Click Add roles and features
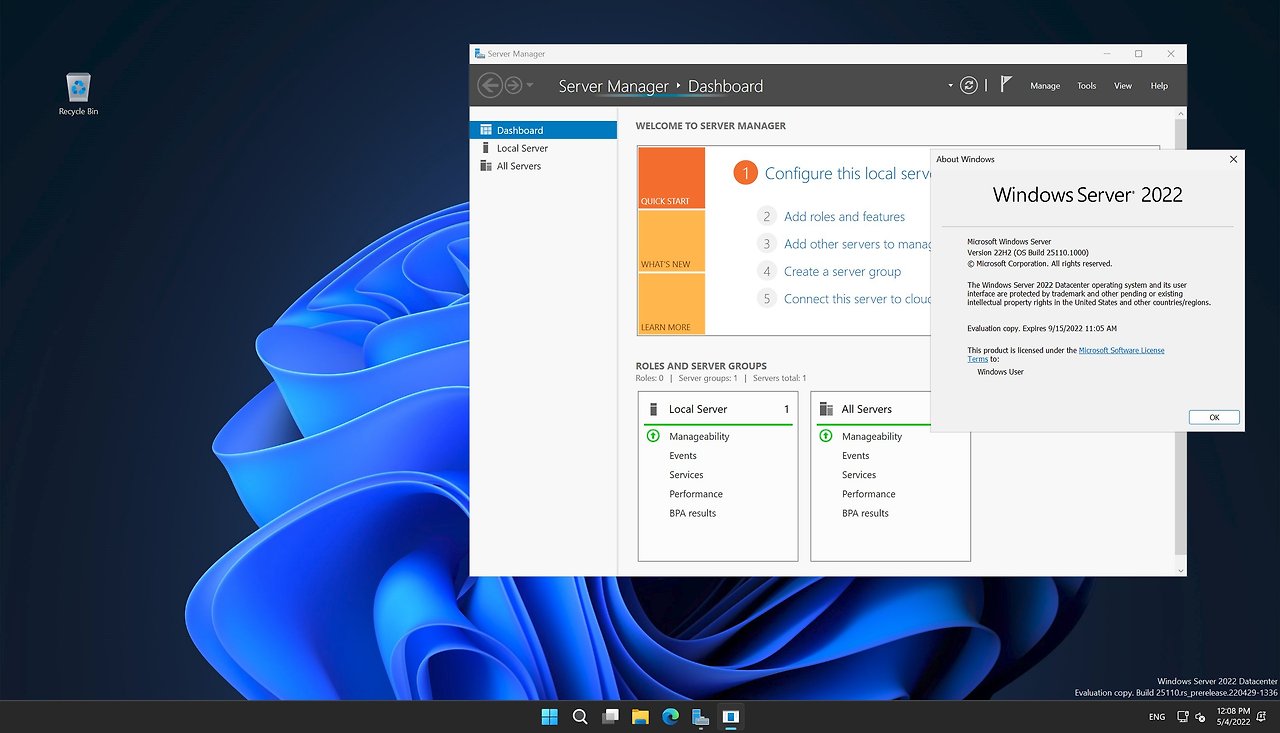Image resolution: width=1280 pixels, height=733 pixels. [x=844, y=216]
